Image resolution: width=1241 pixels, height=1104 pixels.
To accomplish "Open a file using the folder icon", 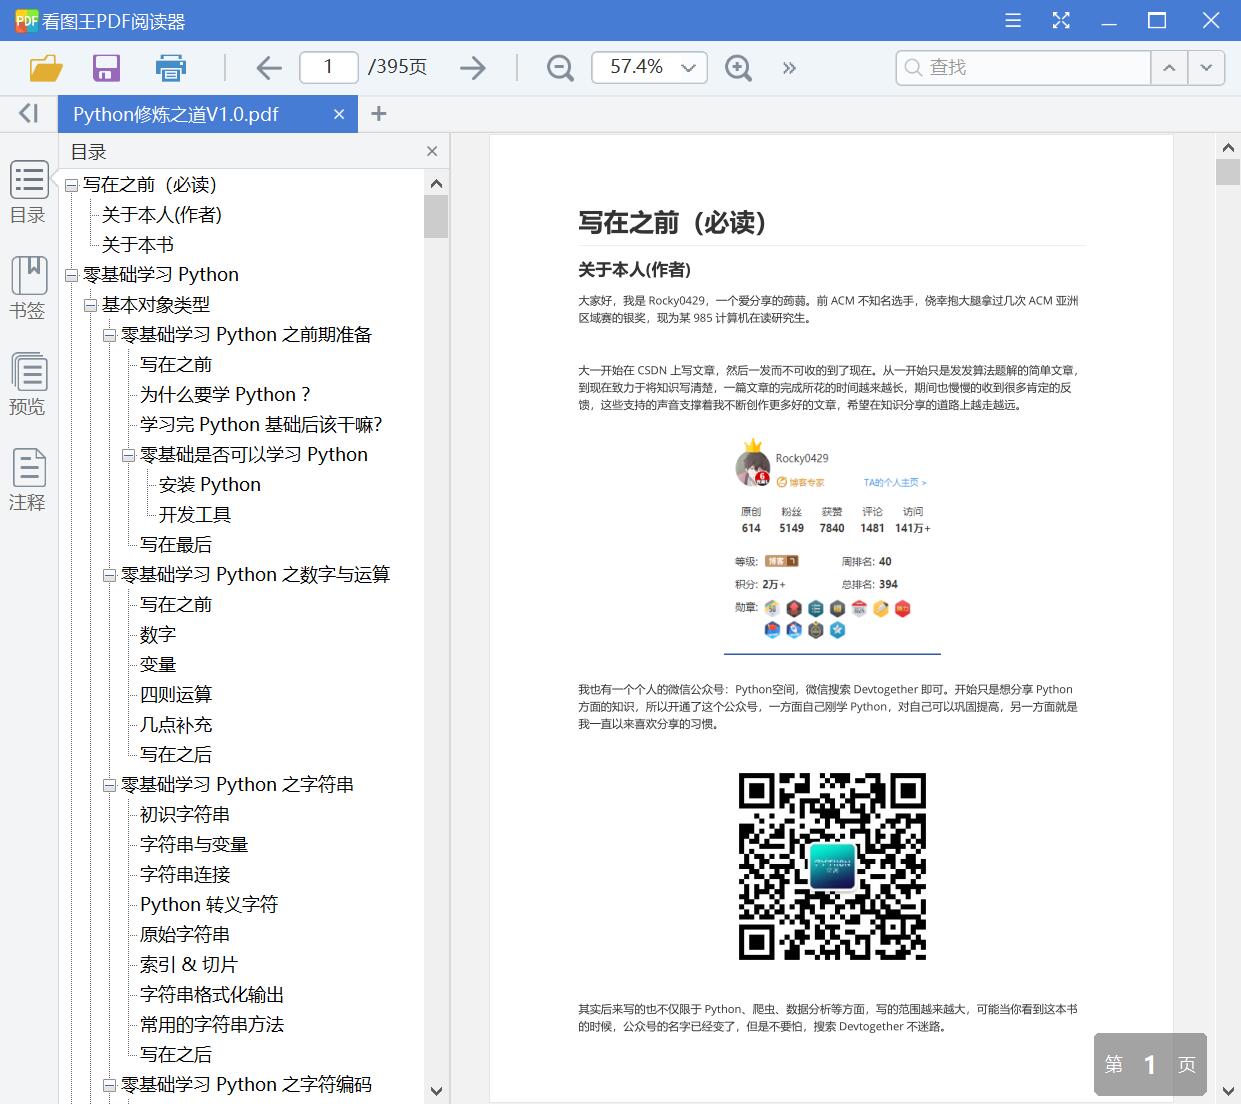I will pyautogui.click(x=44, y=67).
